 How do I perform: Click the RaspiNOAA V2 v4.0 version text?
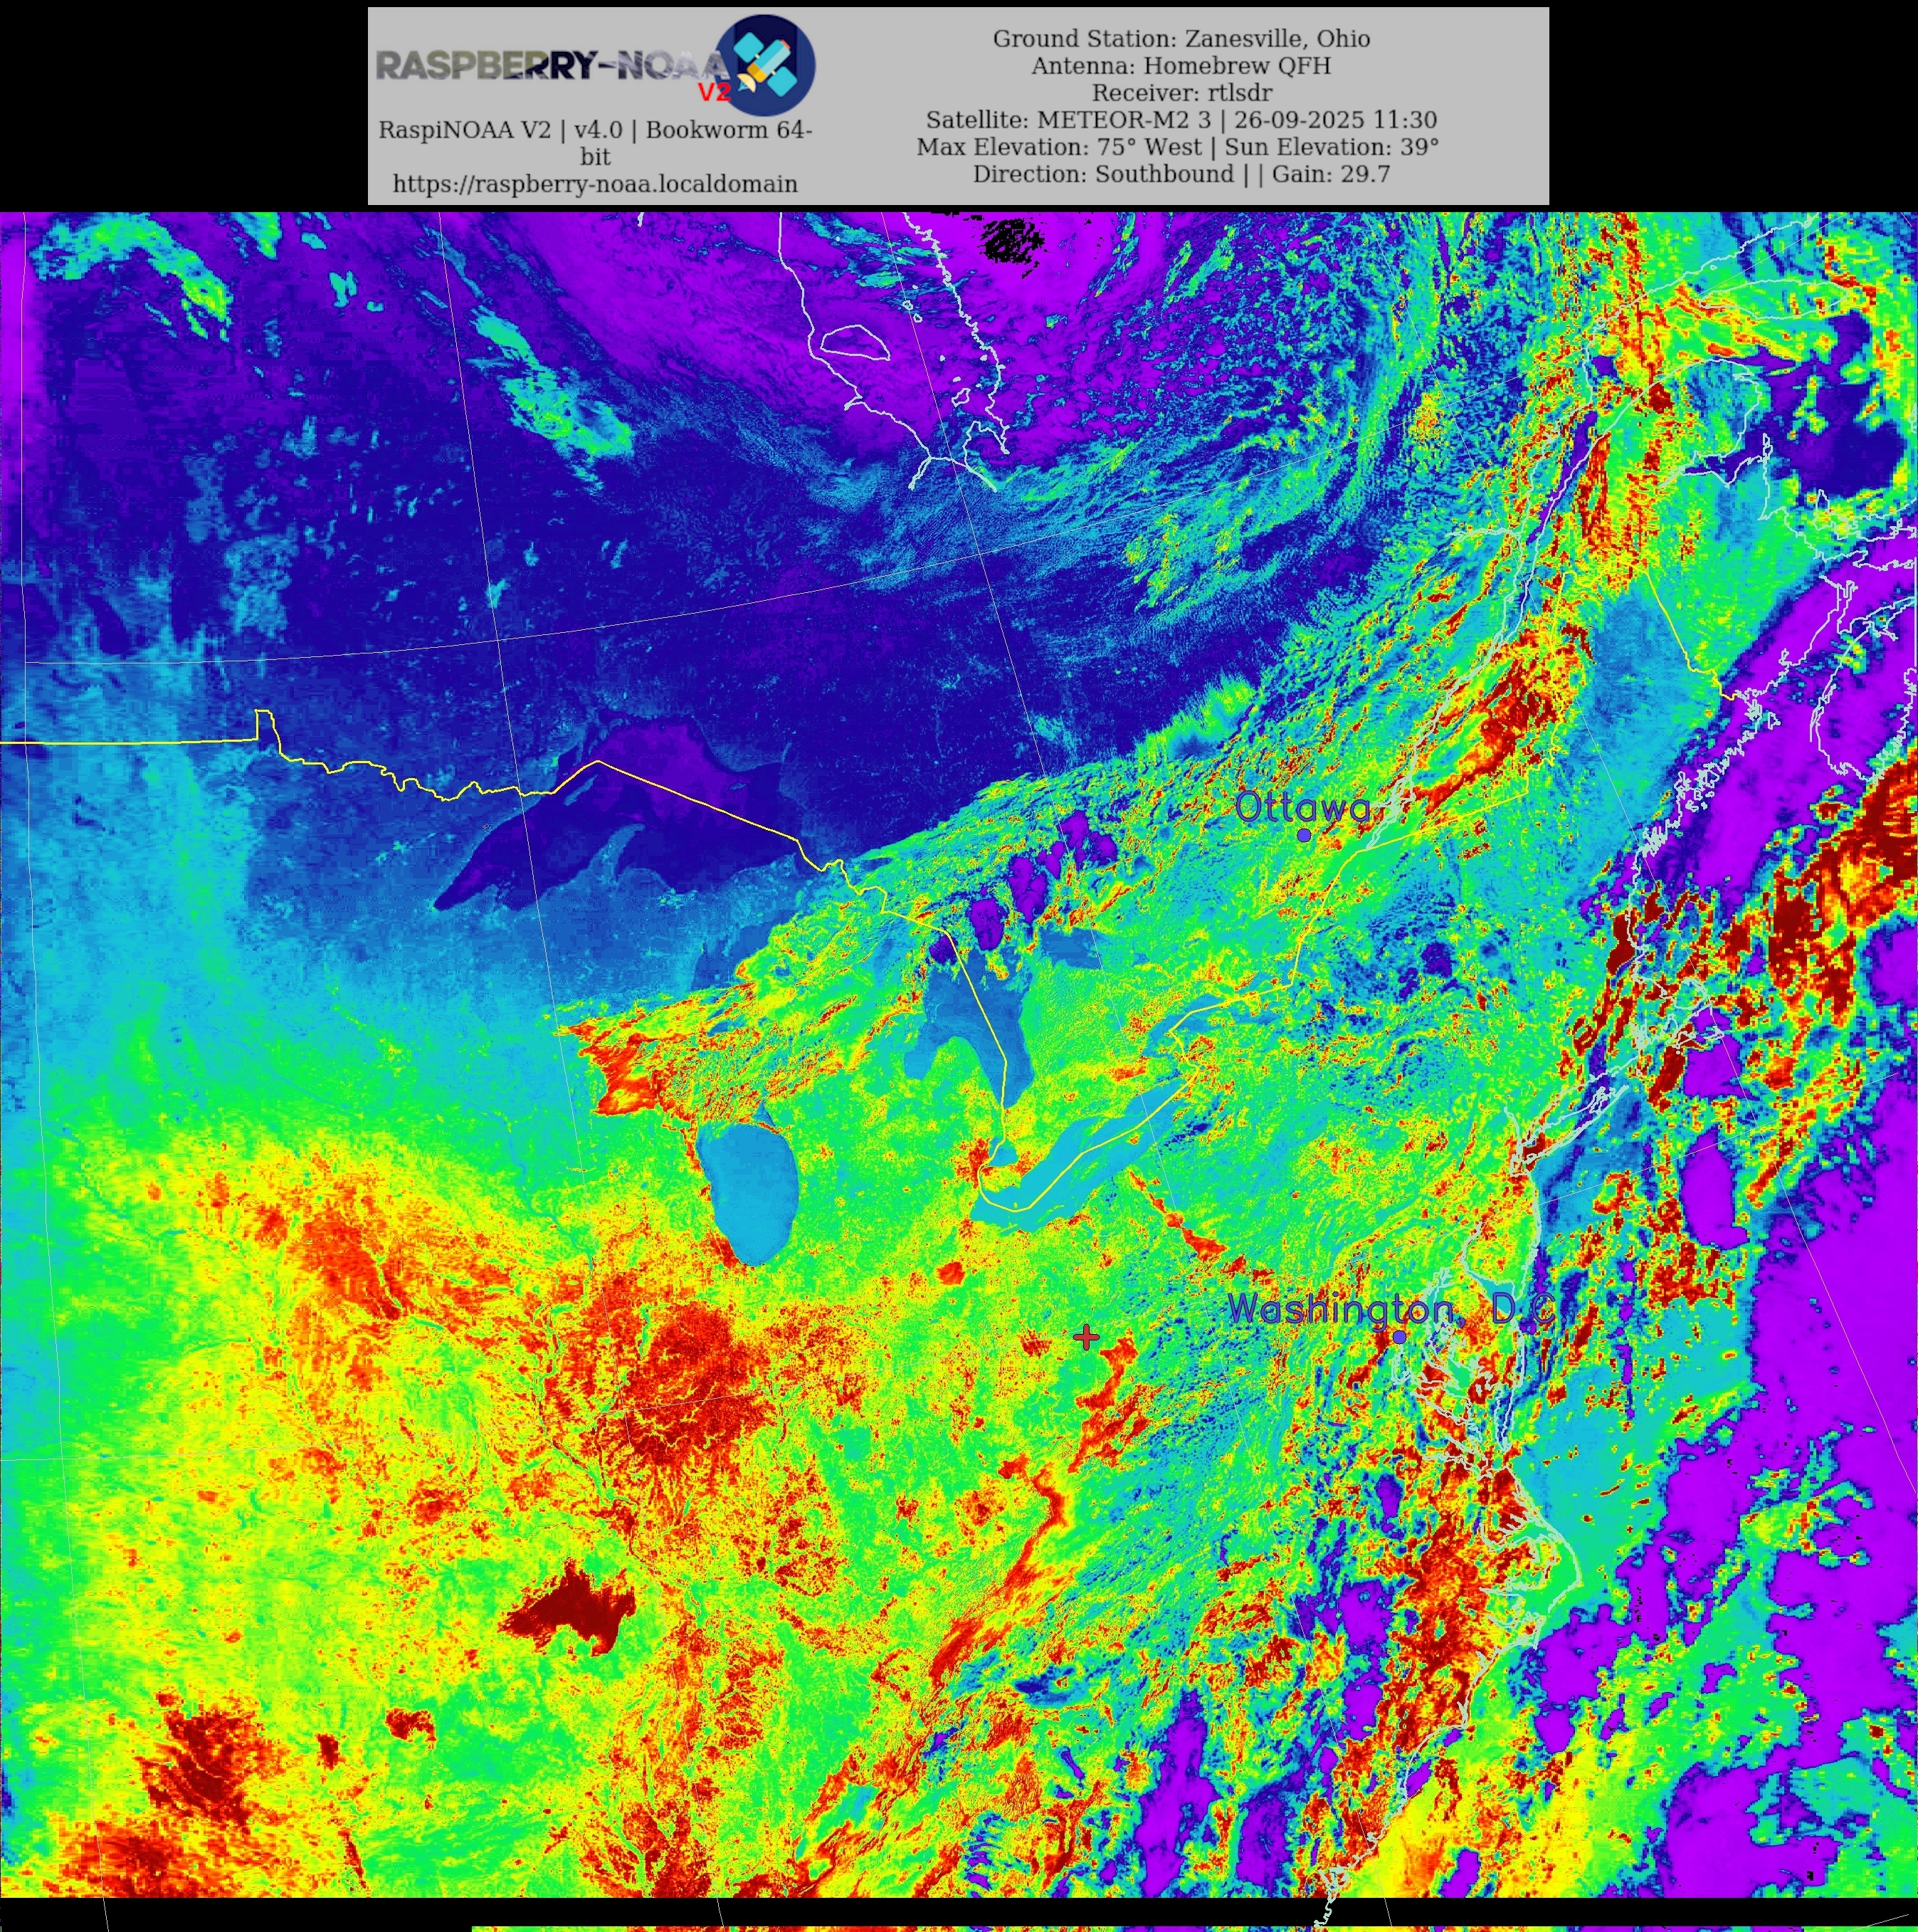pyautogui.click(x=595, y=131)
